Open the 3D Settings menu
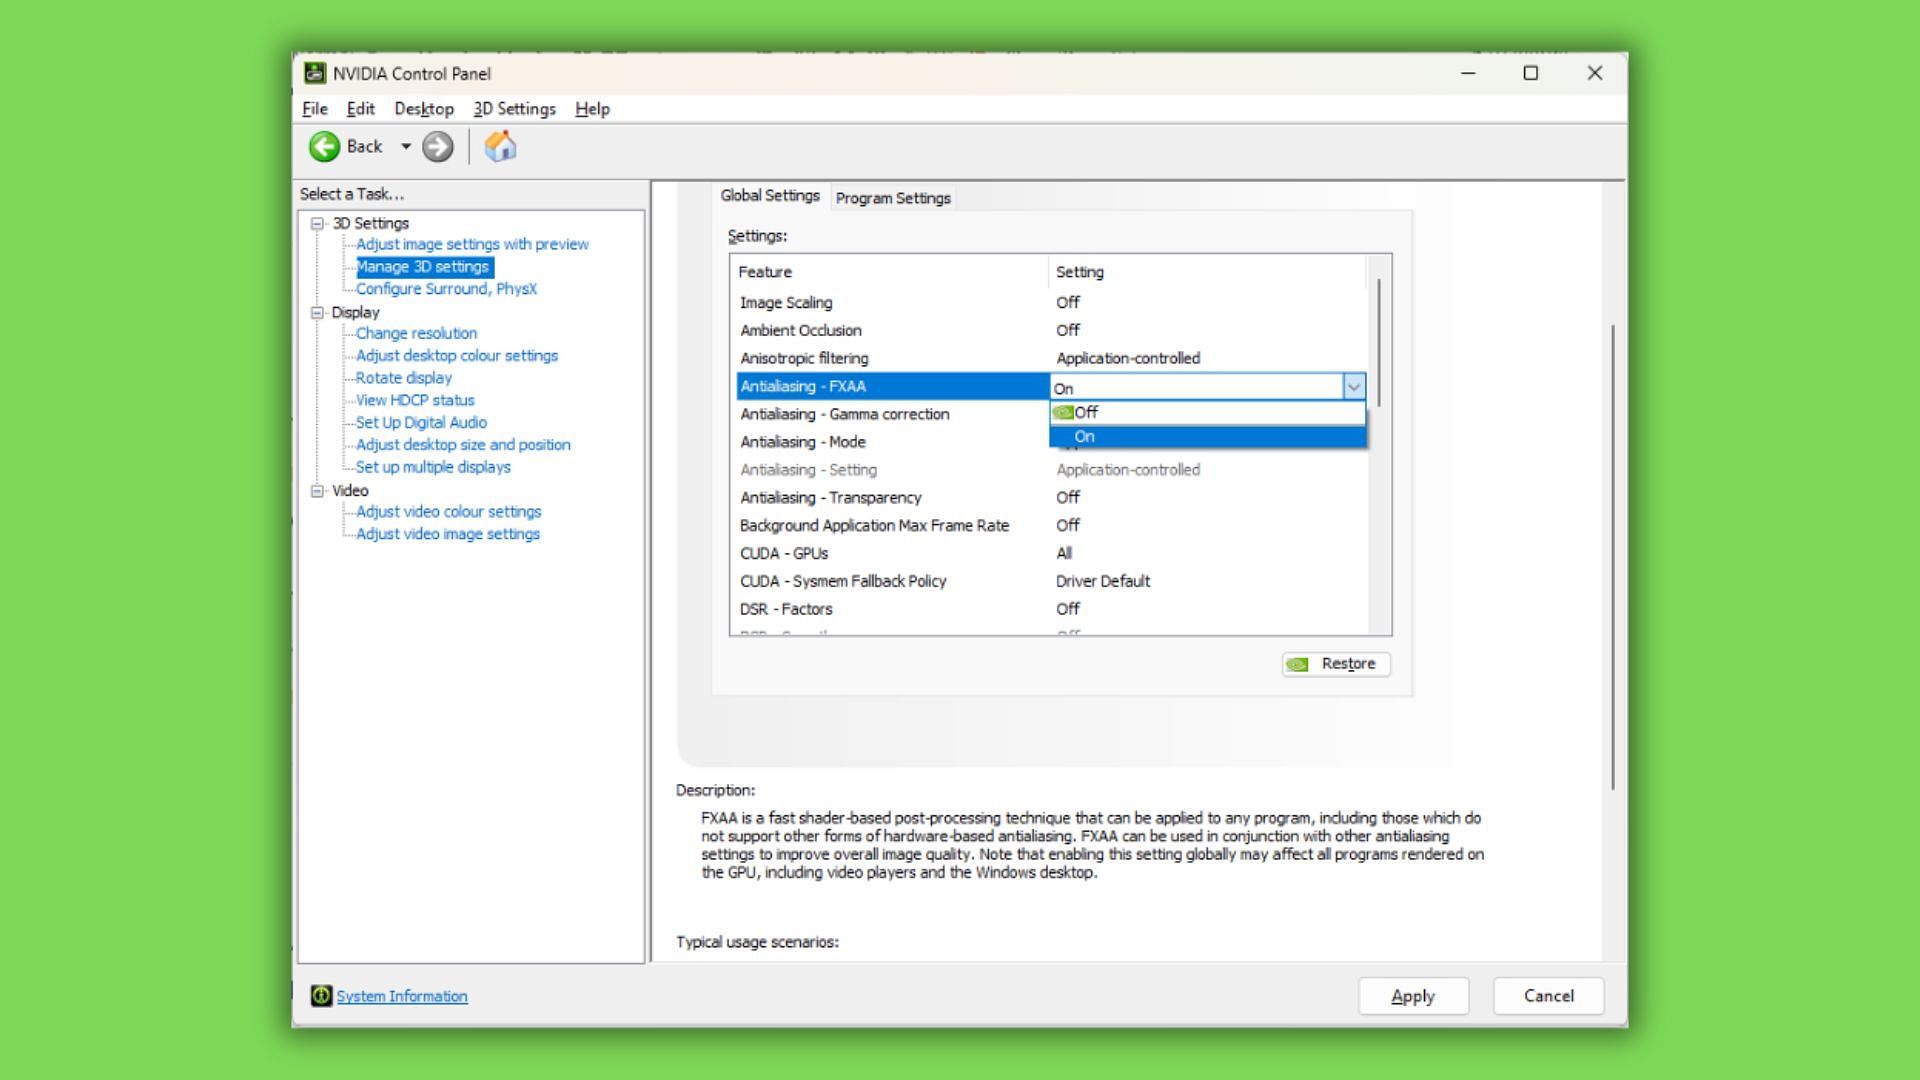This screenshot has height=1080, width=1920. (514, 108)
